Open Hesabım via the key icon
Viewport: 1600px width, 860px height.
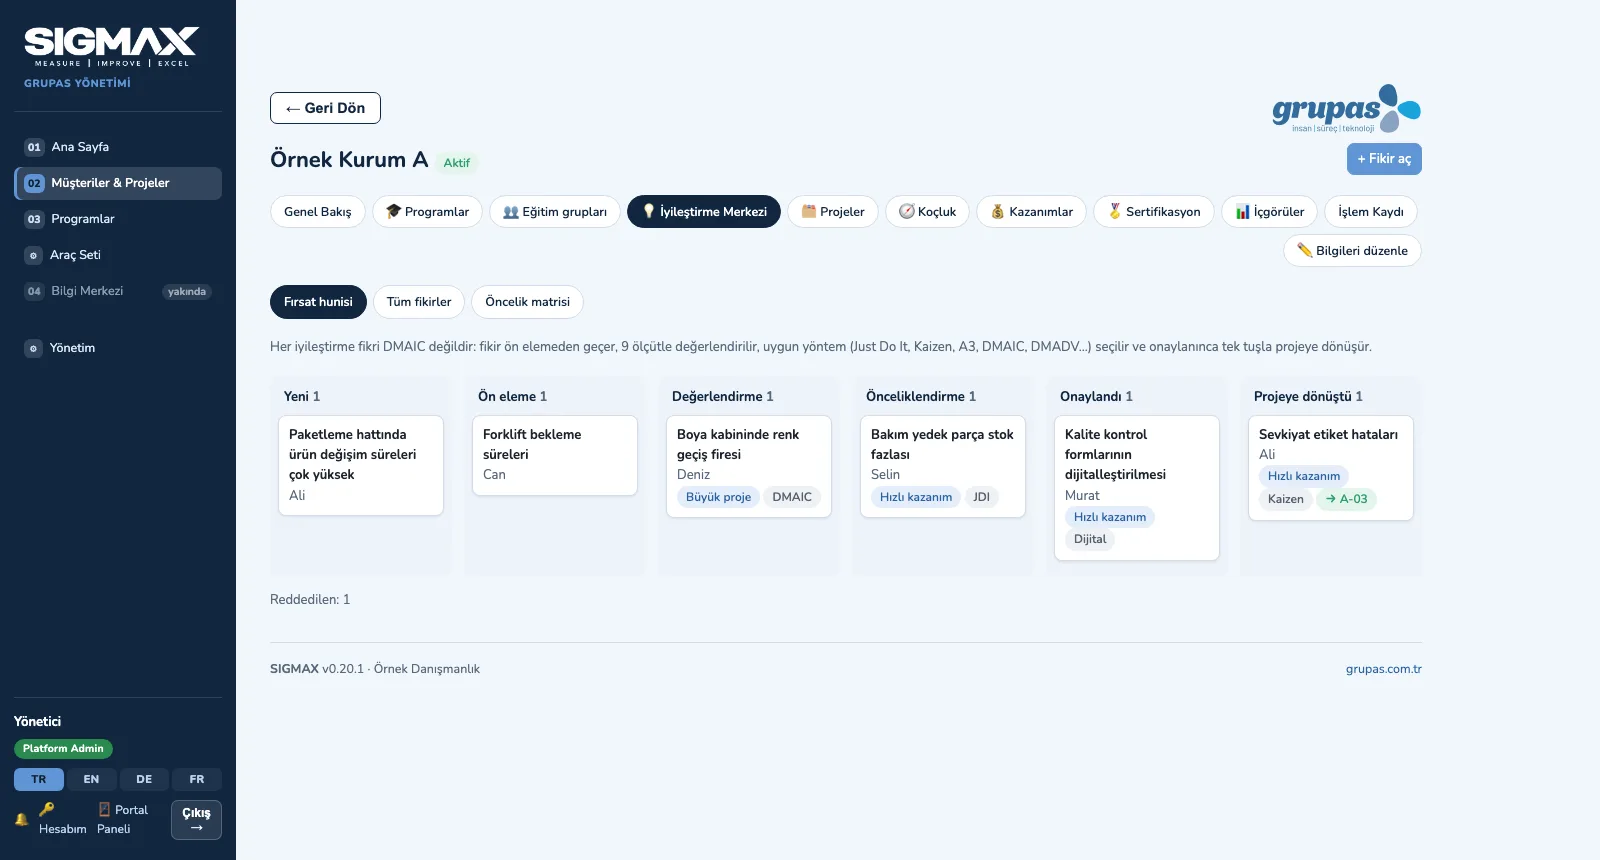pos(62,819)
